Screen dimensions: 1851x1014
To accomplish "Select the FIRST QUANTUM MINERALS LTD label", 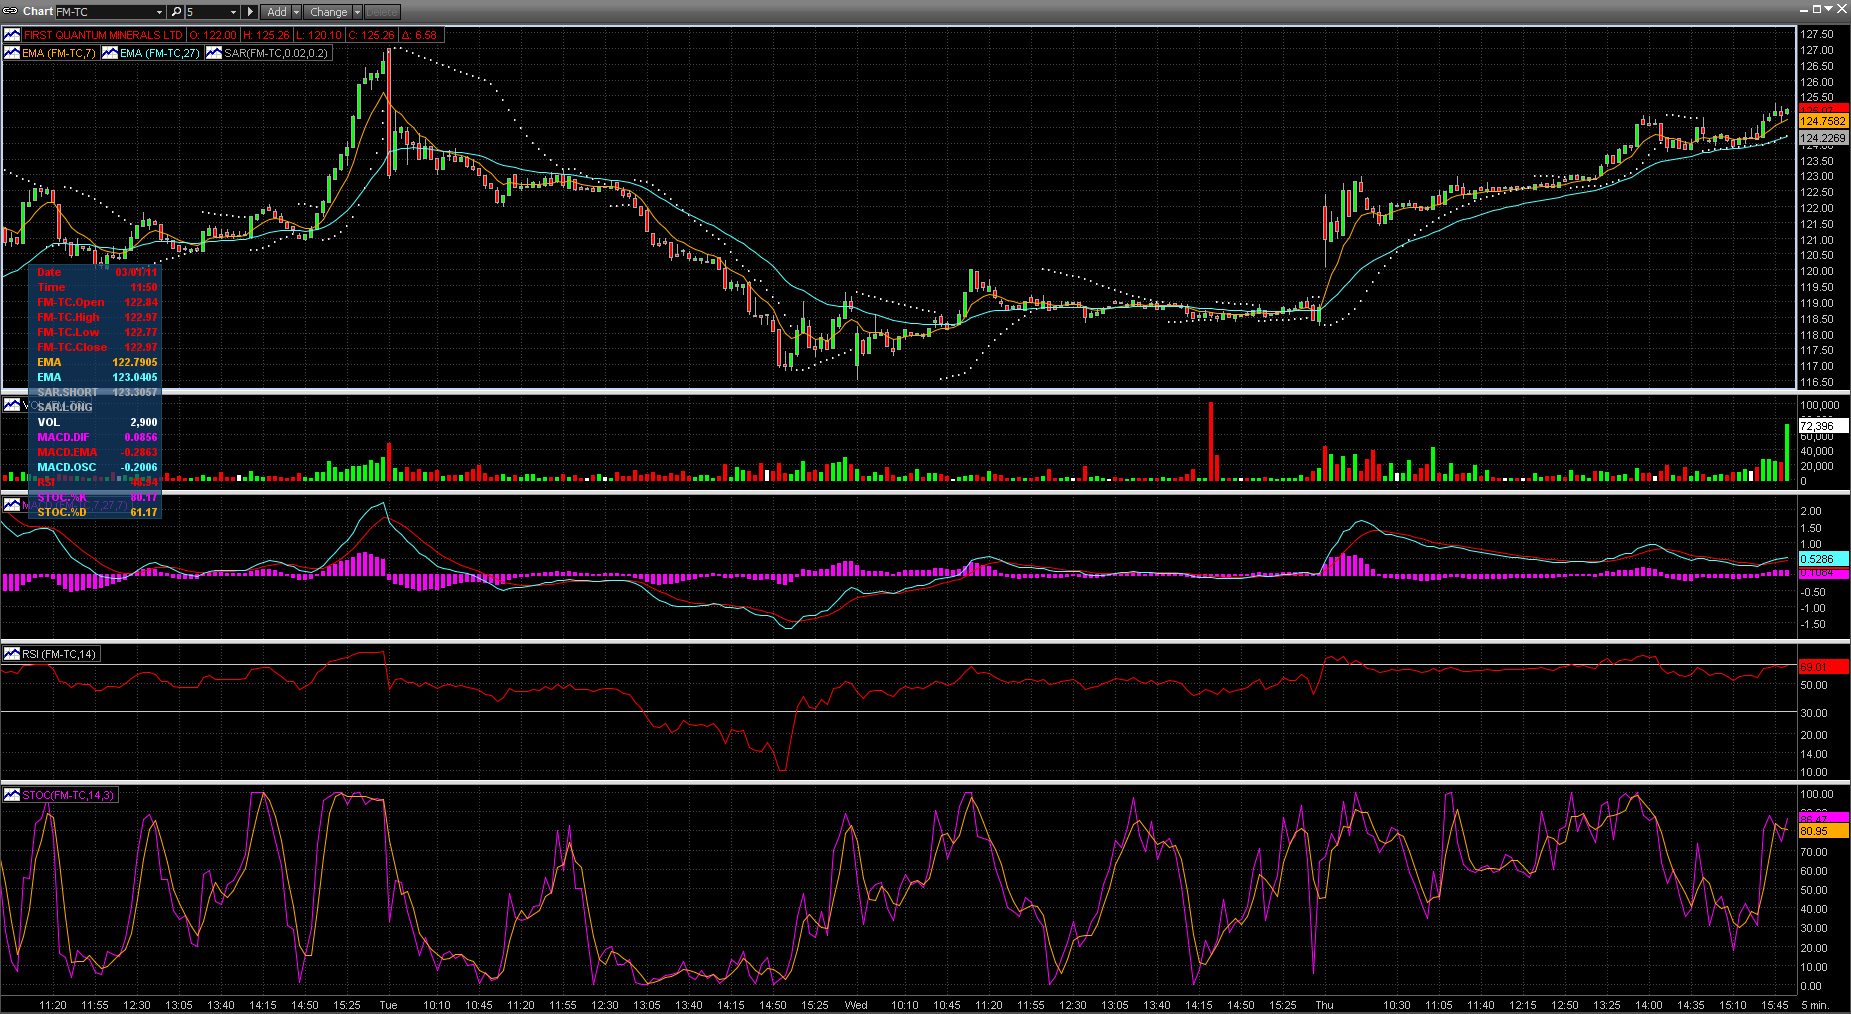I will coord(103,35).
